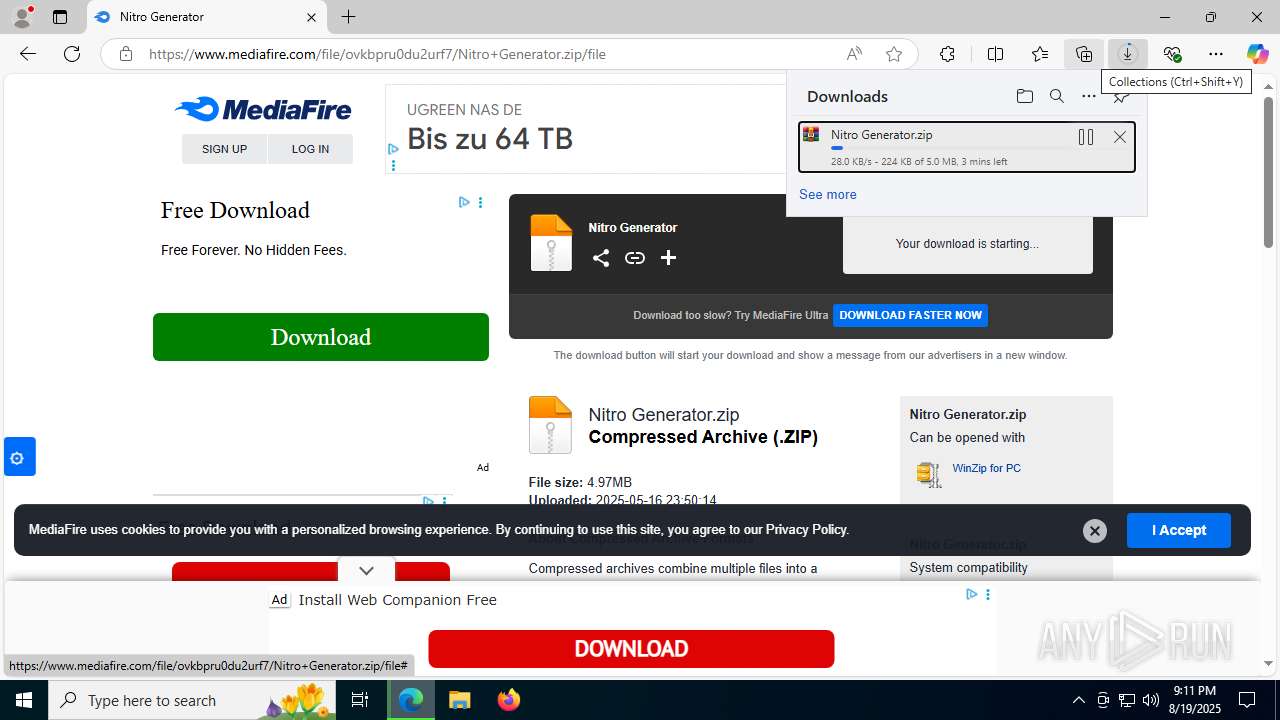Activate the Read aloud icon in the address bar
This screenshot has width=1280, height=720.
point(854,54)
